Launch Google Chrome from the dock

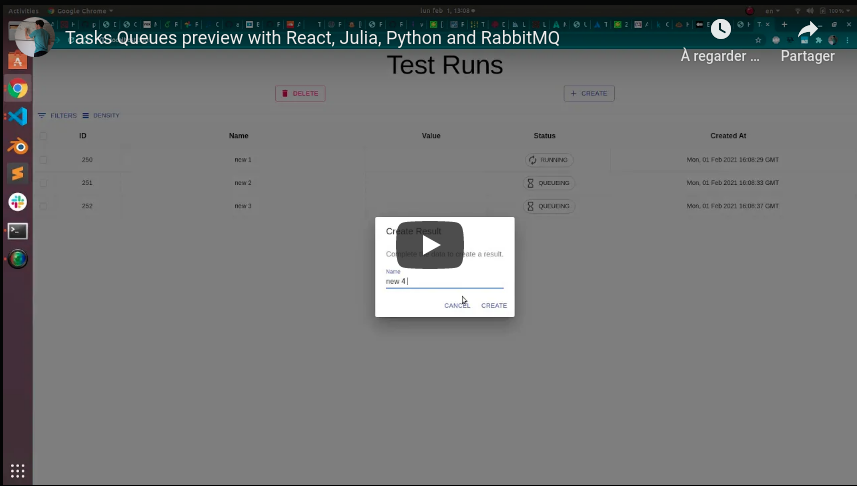point(17,89)
